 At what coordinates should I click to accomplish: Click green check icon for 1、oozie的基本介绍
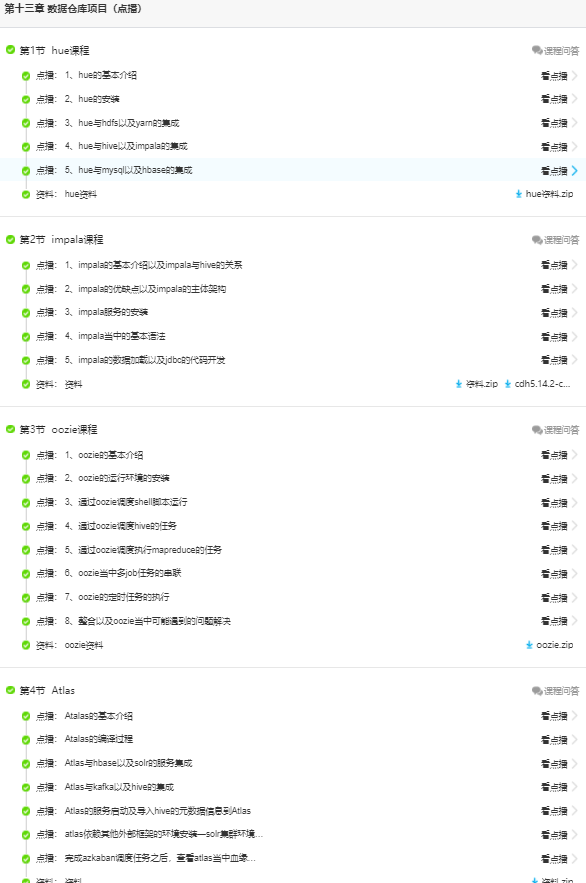[26, 455]
